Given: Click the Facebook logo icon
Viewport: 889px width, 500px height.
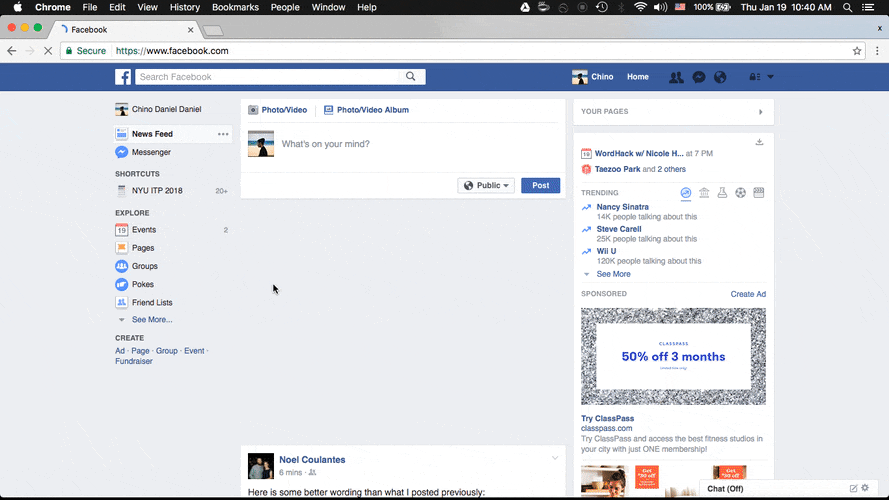Looking at the screenshot, I should (123, 77).
